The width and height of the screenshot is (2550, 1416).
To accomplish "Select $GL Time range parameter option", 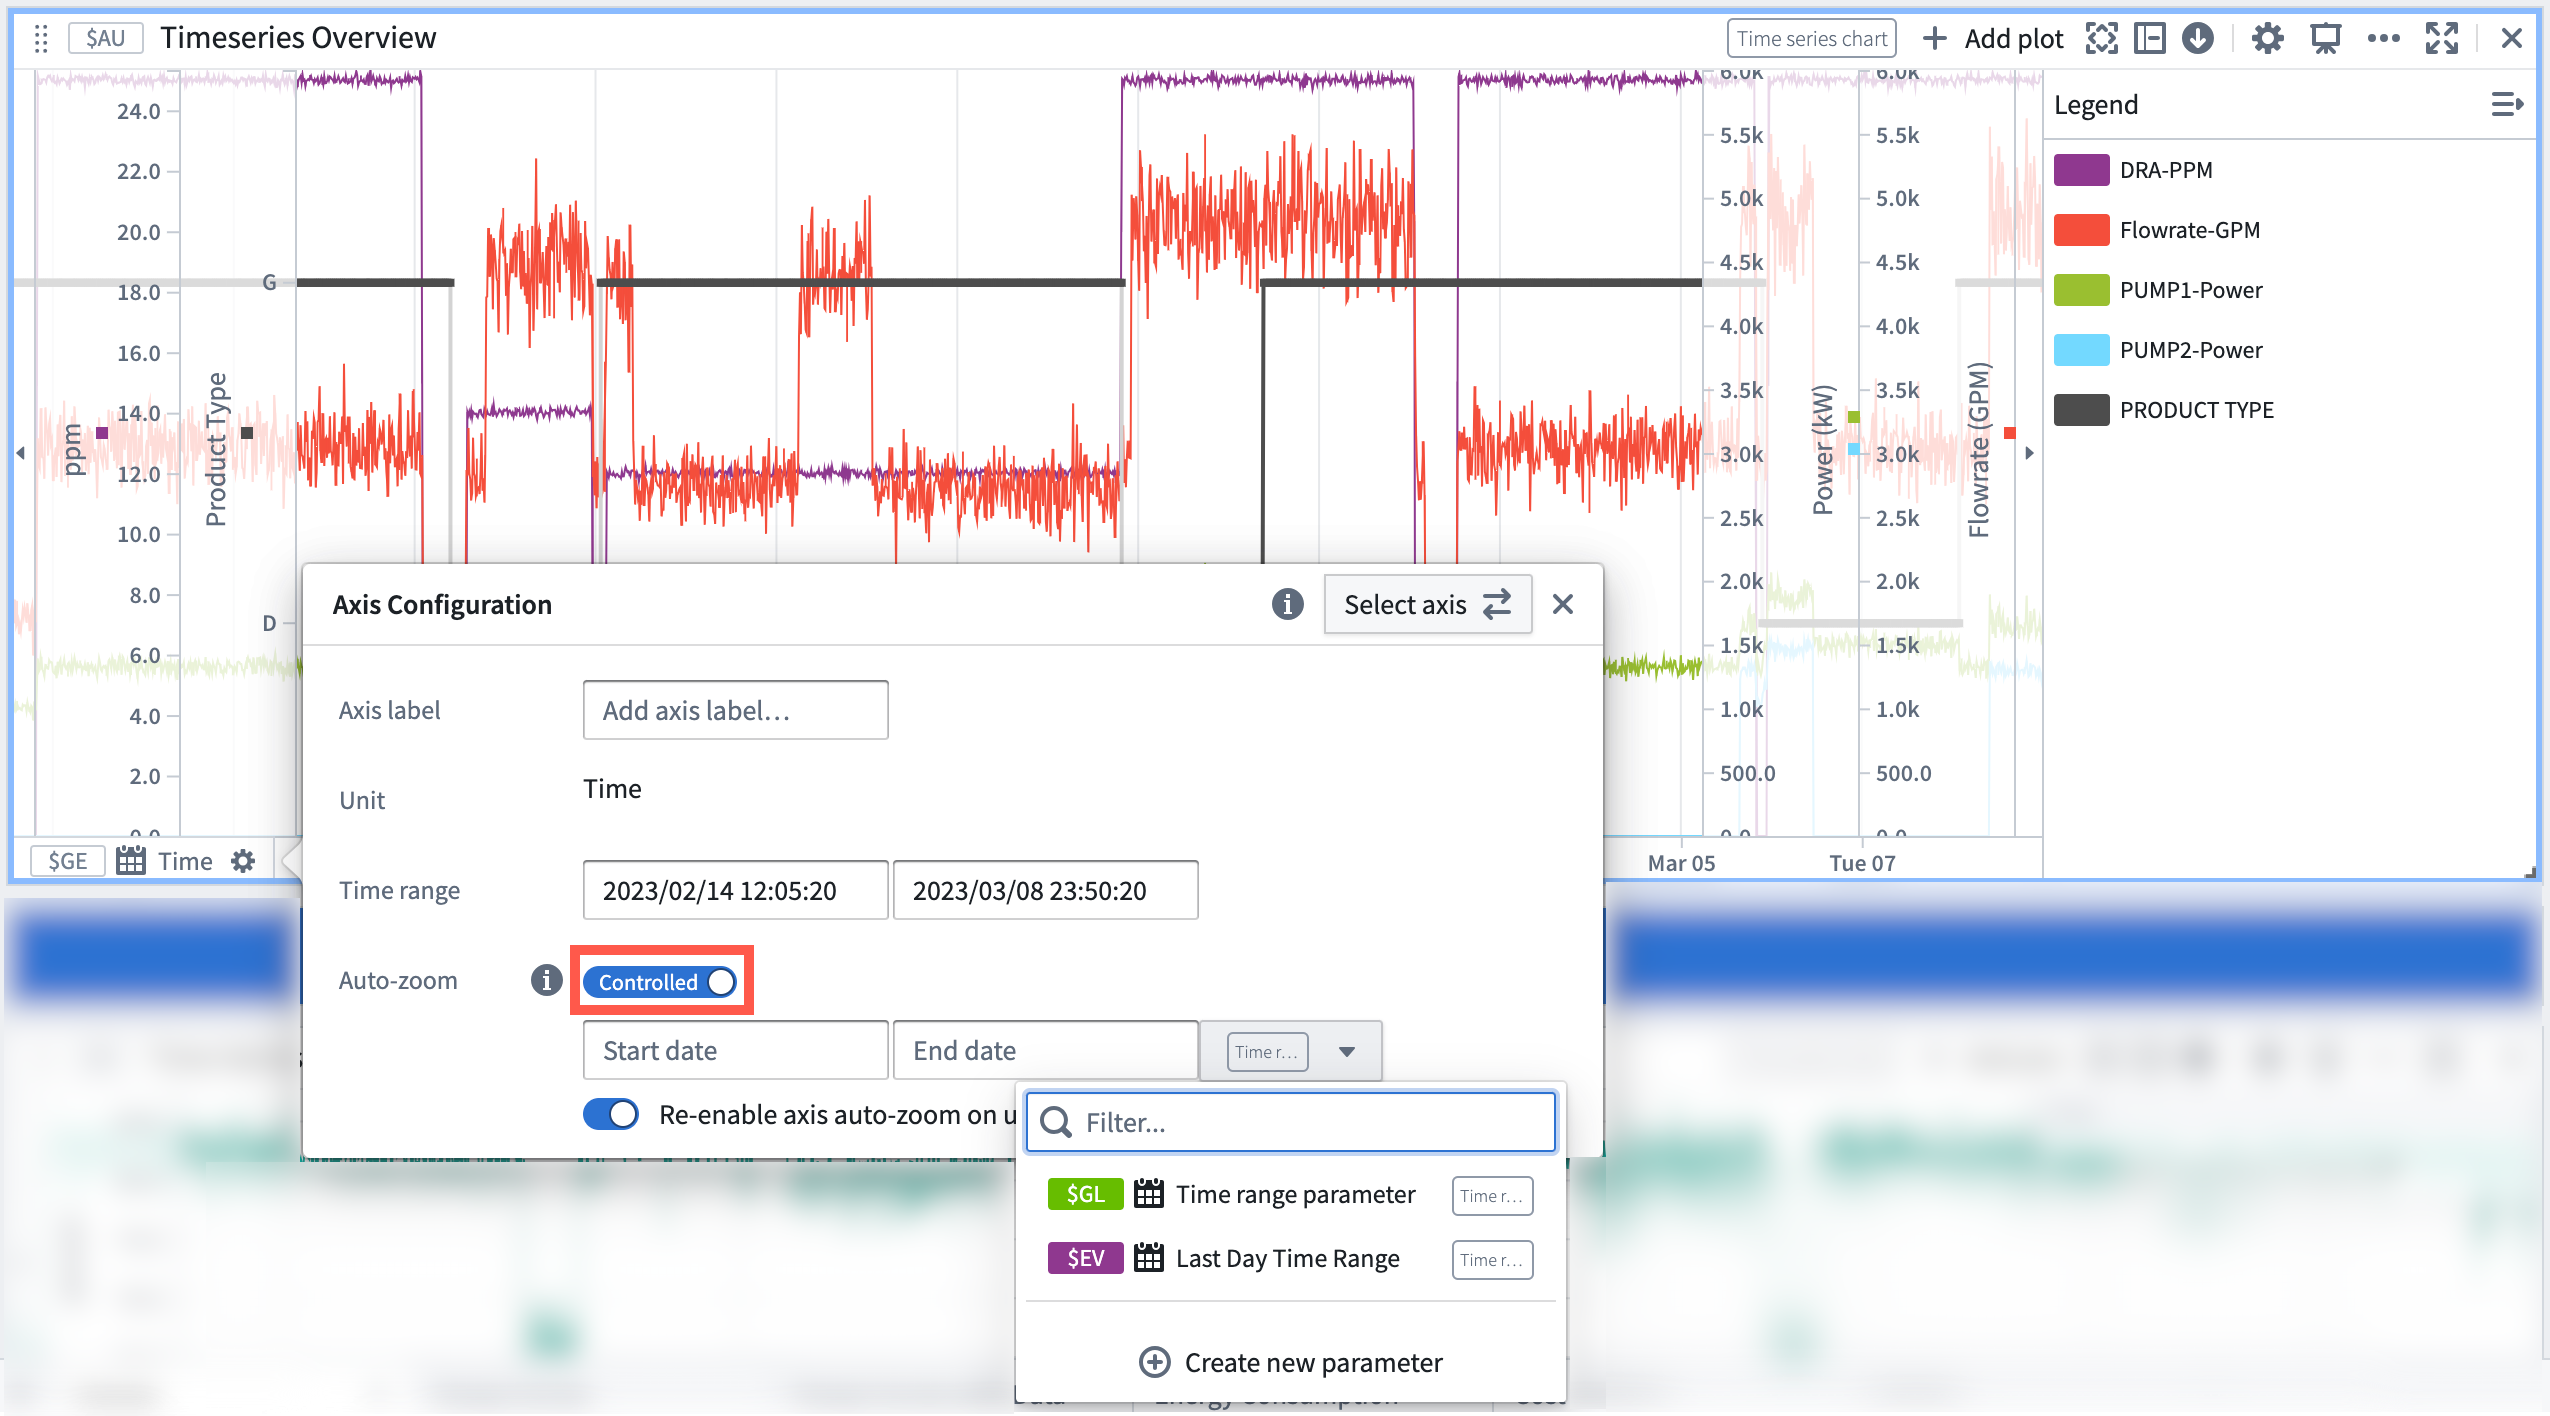I will tap(1290, 1195).
